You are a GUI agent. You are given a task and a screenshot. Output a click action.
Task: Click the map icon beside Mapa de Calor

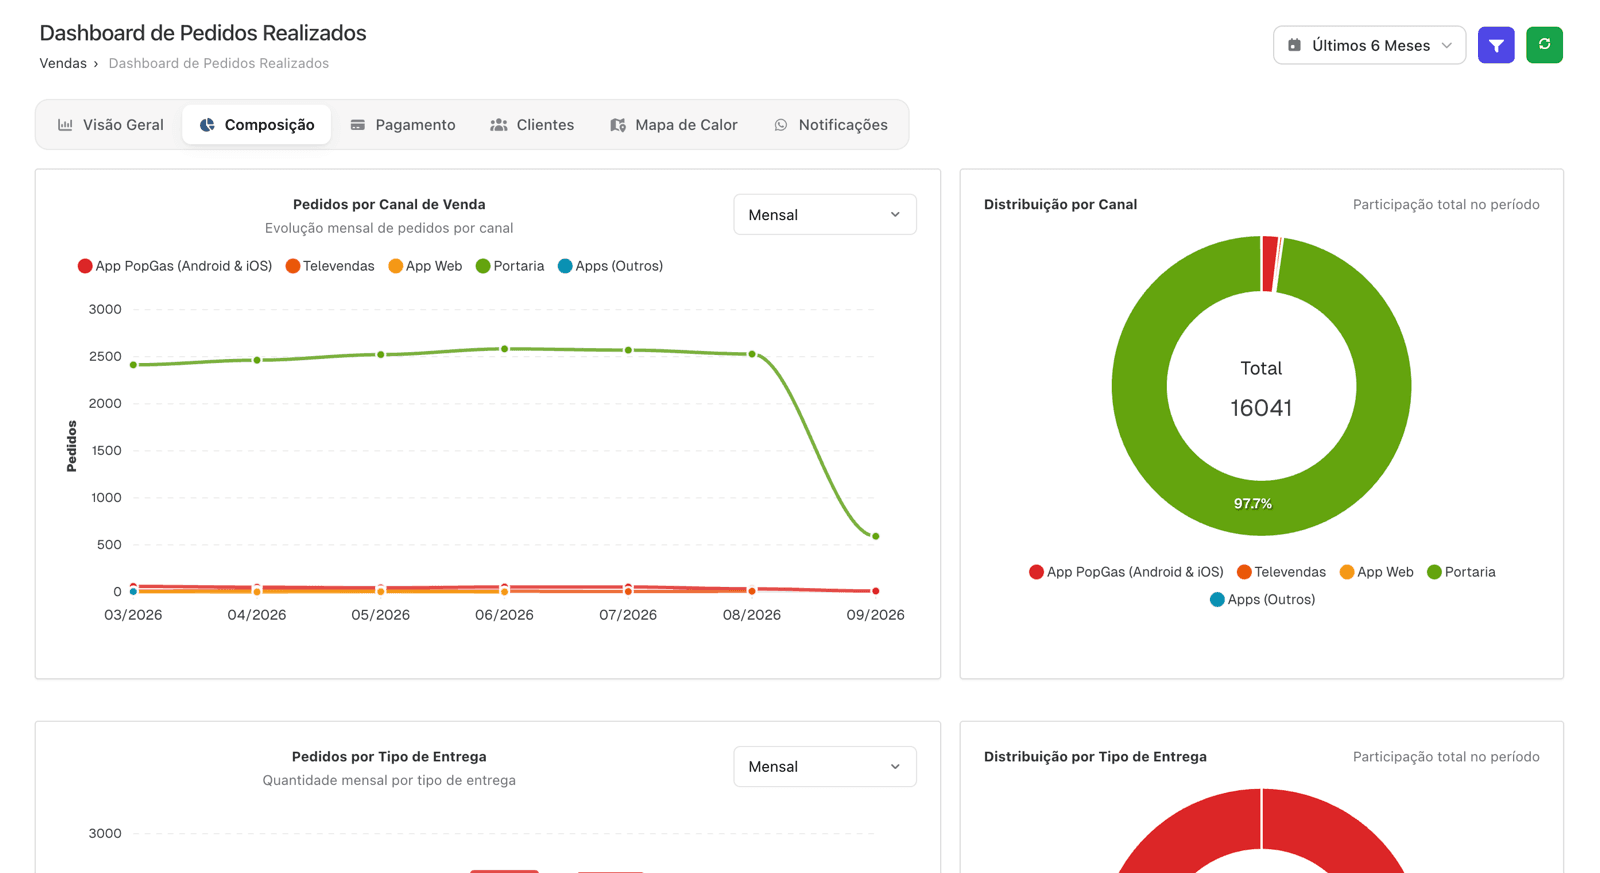tap(618, 125)
